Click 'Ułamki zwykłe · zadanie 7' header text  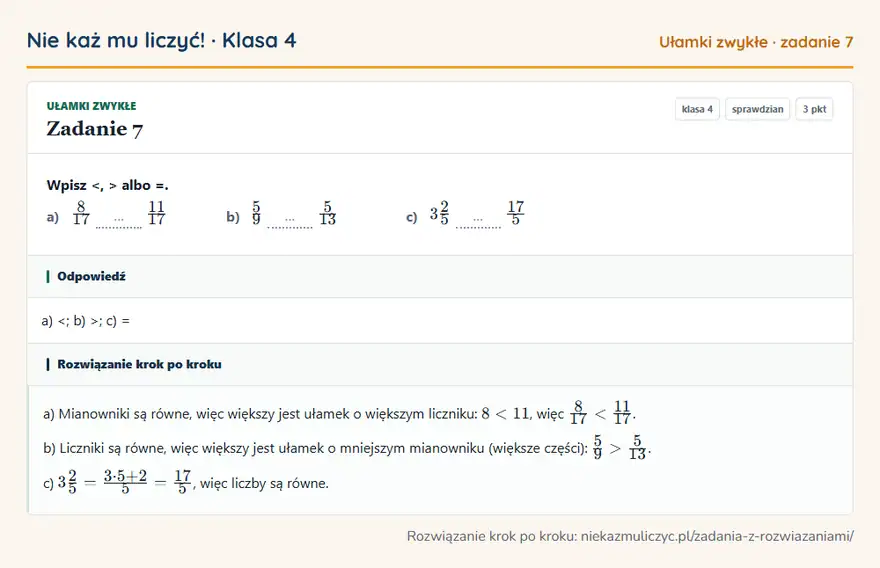pyautogui.click(x=756, y=42)
